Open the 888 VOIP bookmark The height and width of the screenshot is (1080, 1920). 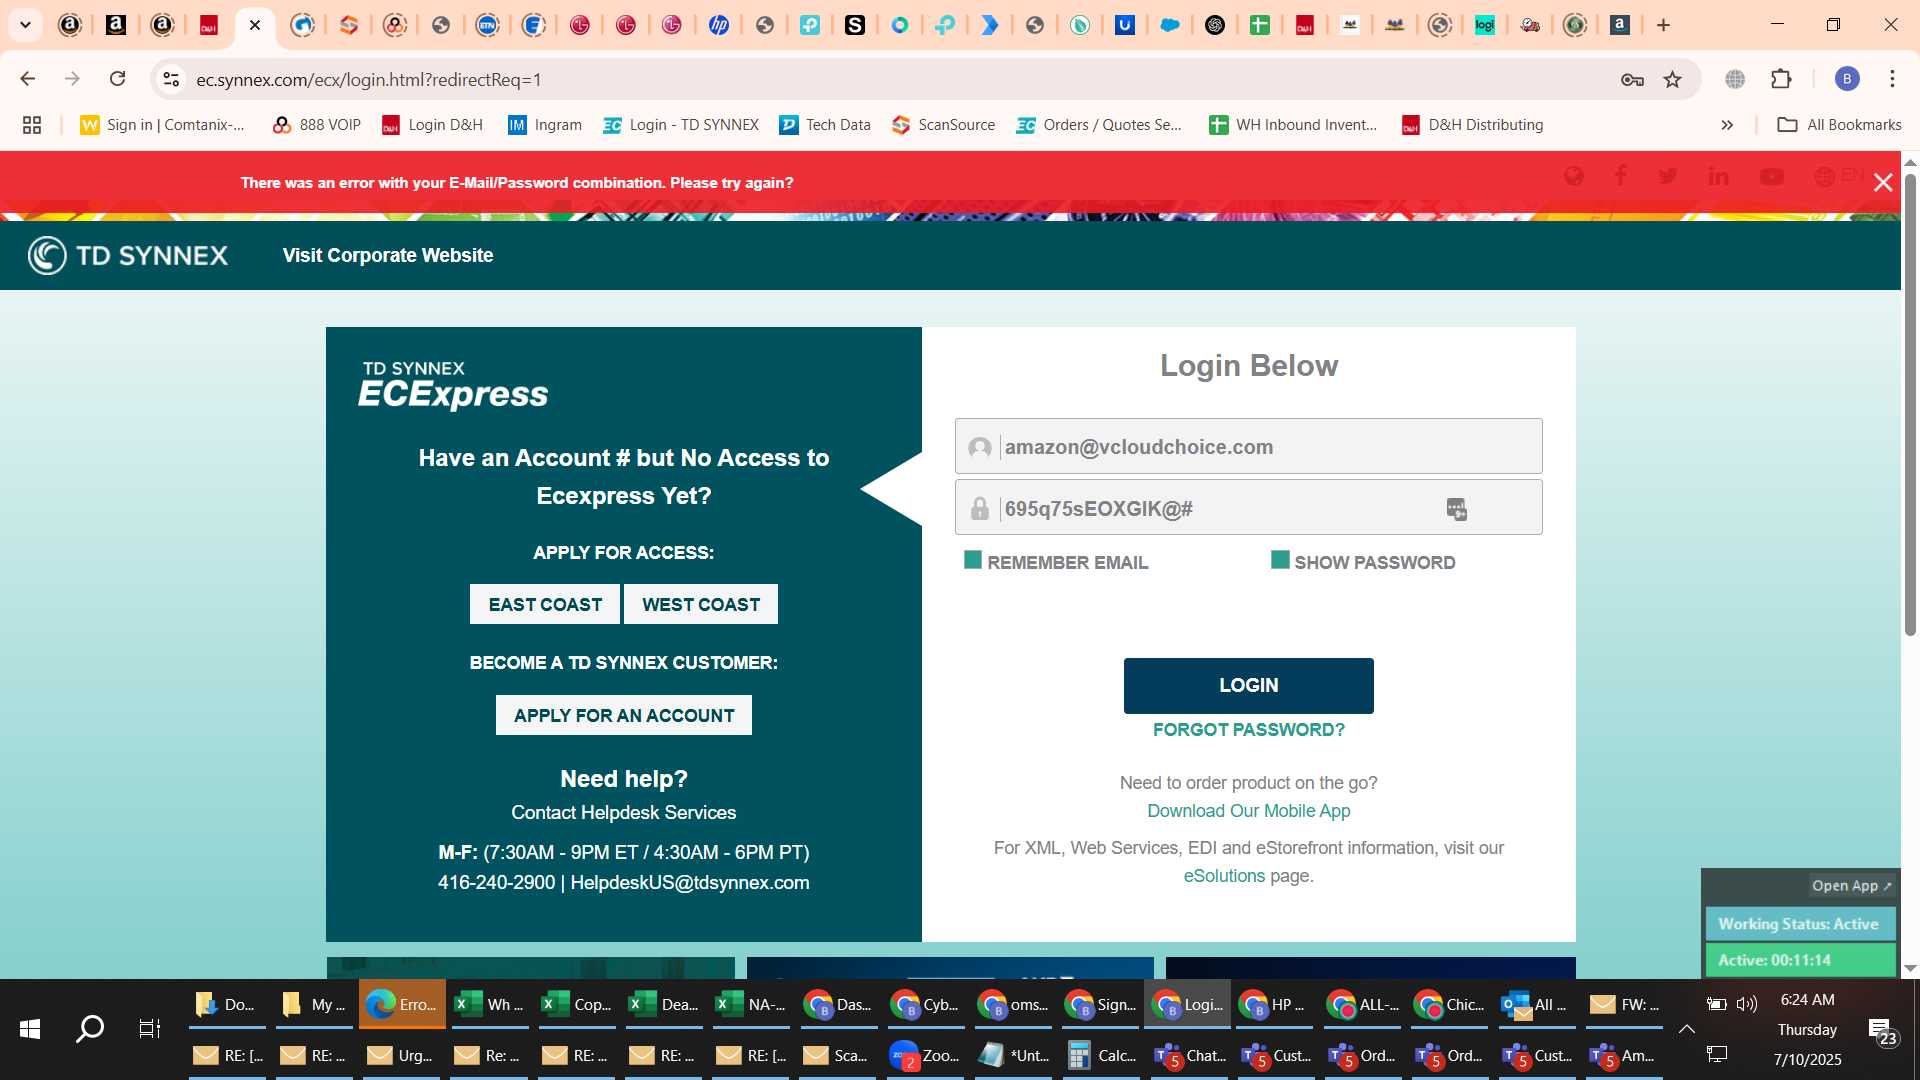pos(317,125)
